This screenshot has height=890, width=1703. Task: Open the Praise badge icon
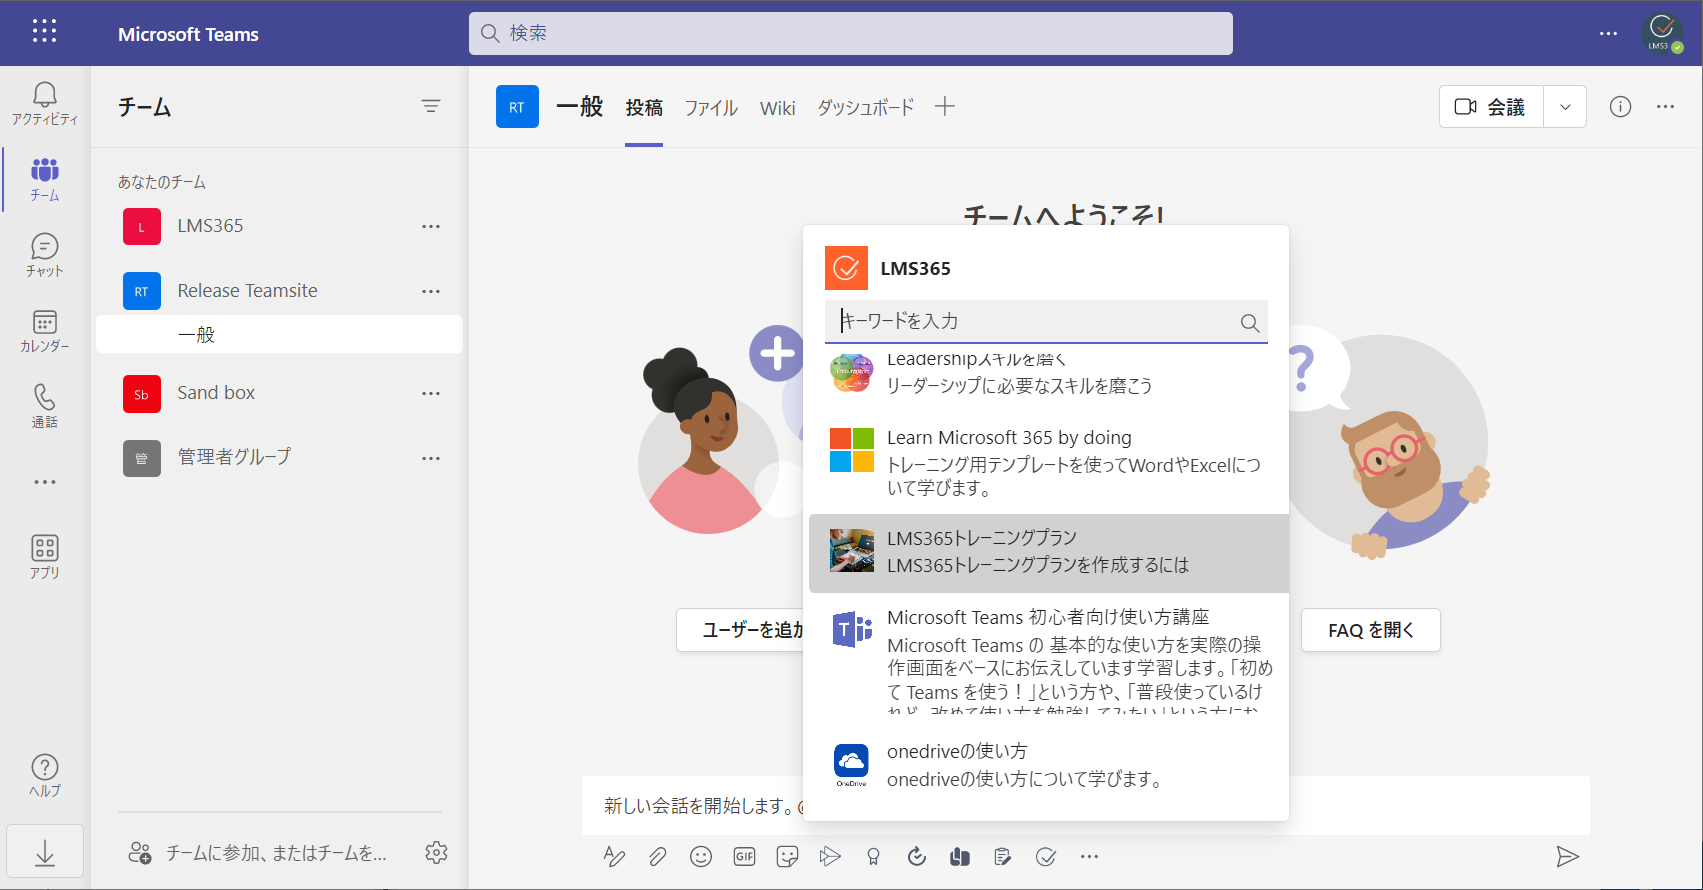pos(873,856)
